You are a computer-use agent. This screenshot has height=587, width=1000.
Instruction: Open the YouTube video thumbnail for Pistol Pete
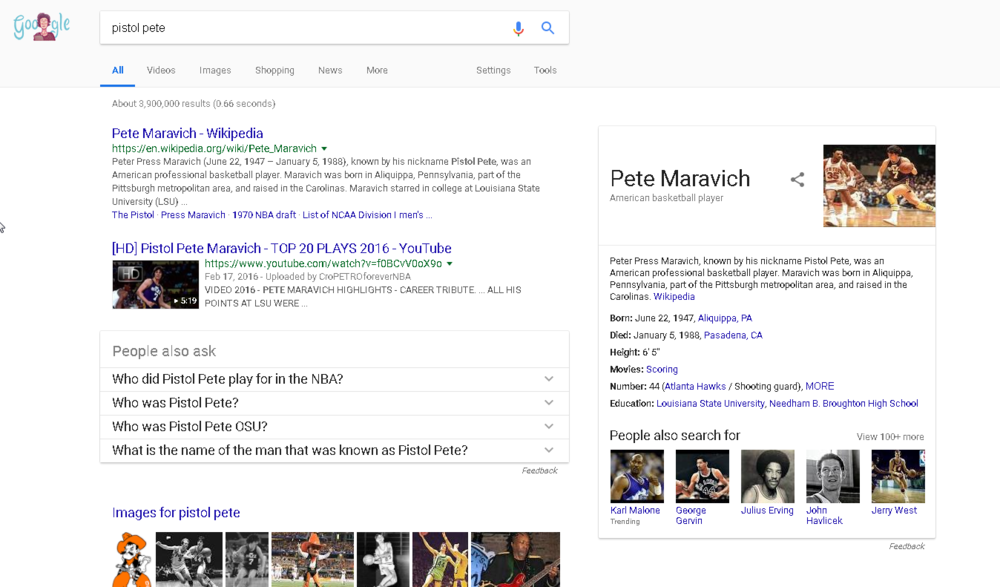pyautogui.click(x=155, y=284)
